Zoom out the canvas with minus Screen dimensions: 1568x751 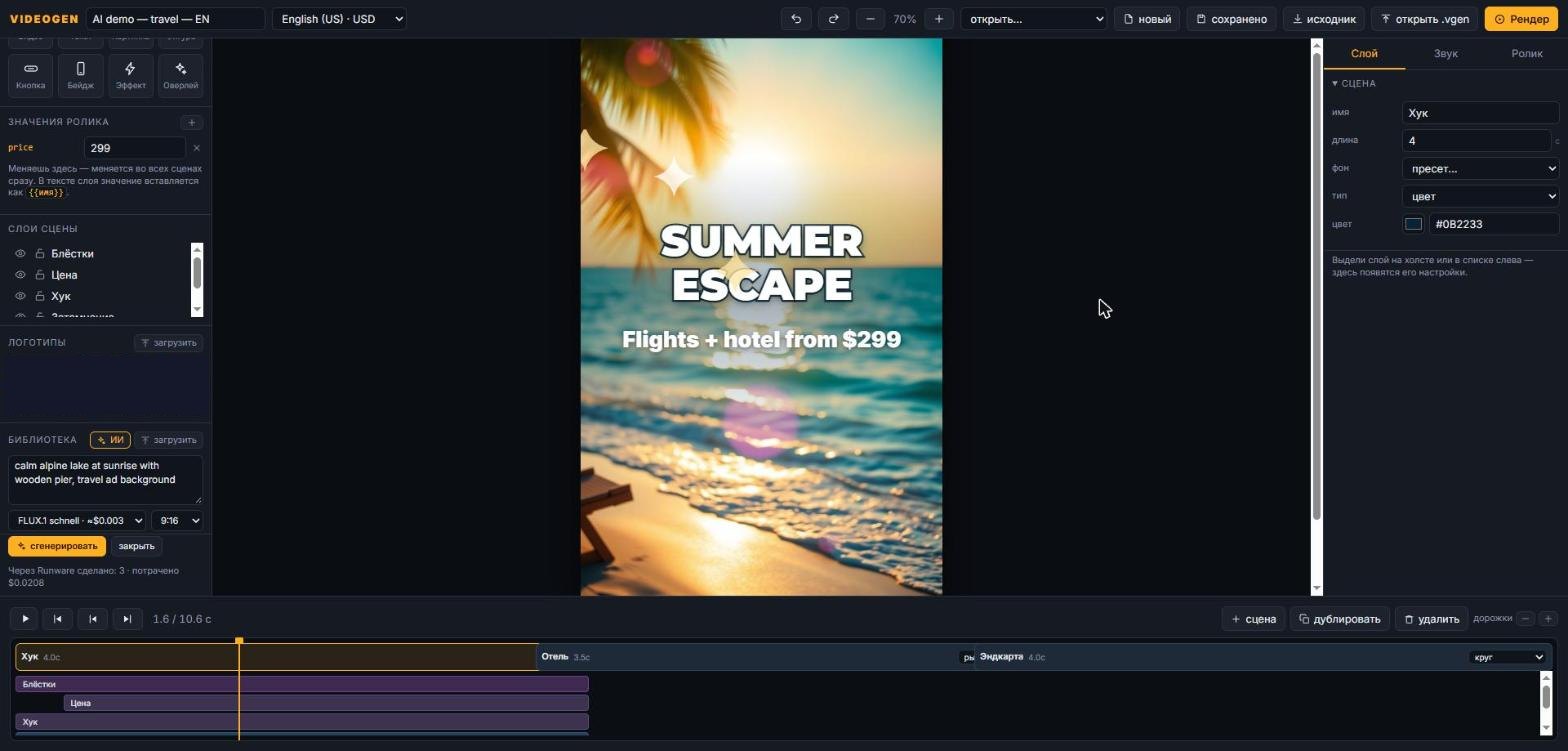(x=870, y=19)
